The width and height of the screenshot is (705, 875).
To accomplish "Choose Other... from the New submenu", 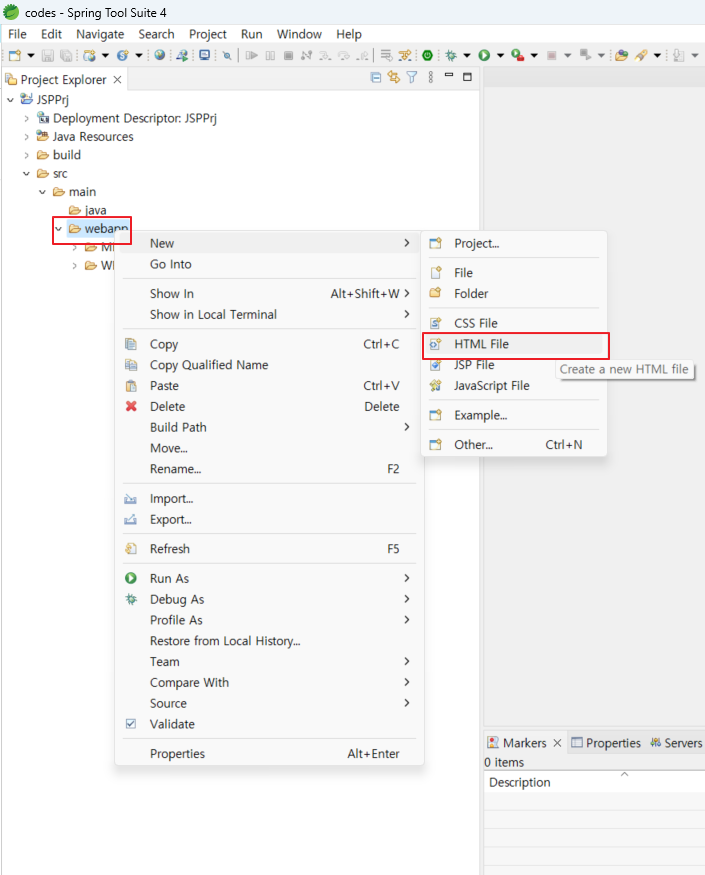I will [514, 445].
